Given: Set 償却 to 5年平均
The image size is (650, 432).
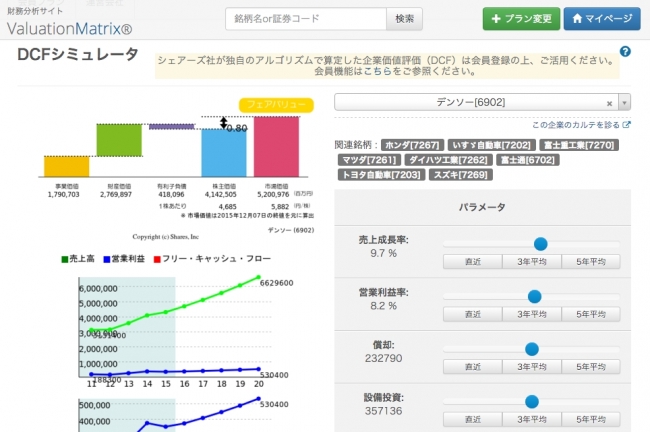Looking at the screenshot, I should point(591,367).
